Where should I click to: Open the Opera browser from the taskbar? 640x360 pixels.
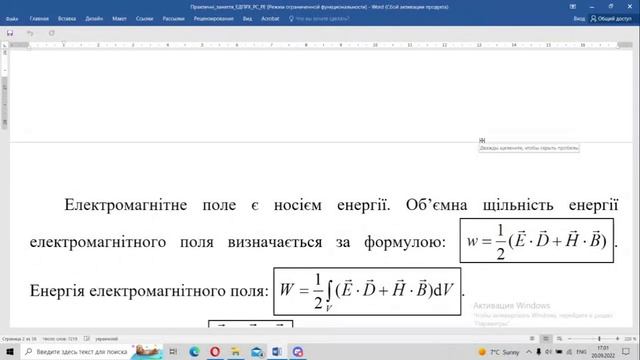(x=215, y=352)
